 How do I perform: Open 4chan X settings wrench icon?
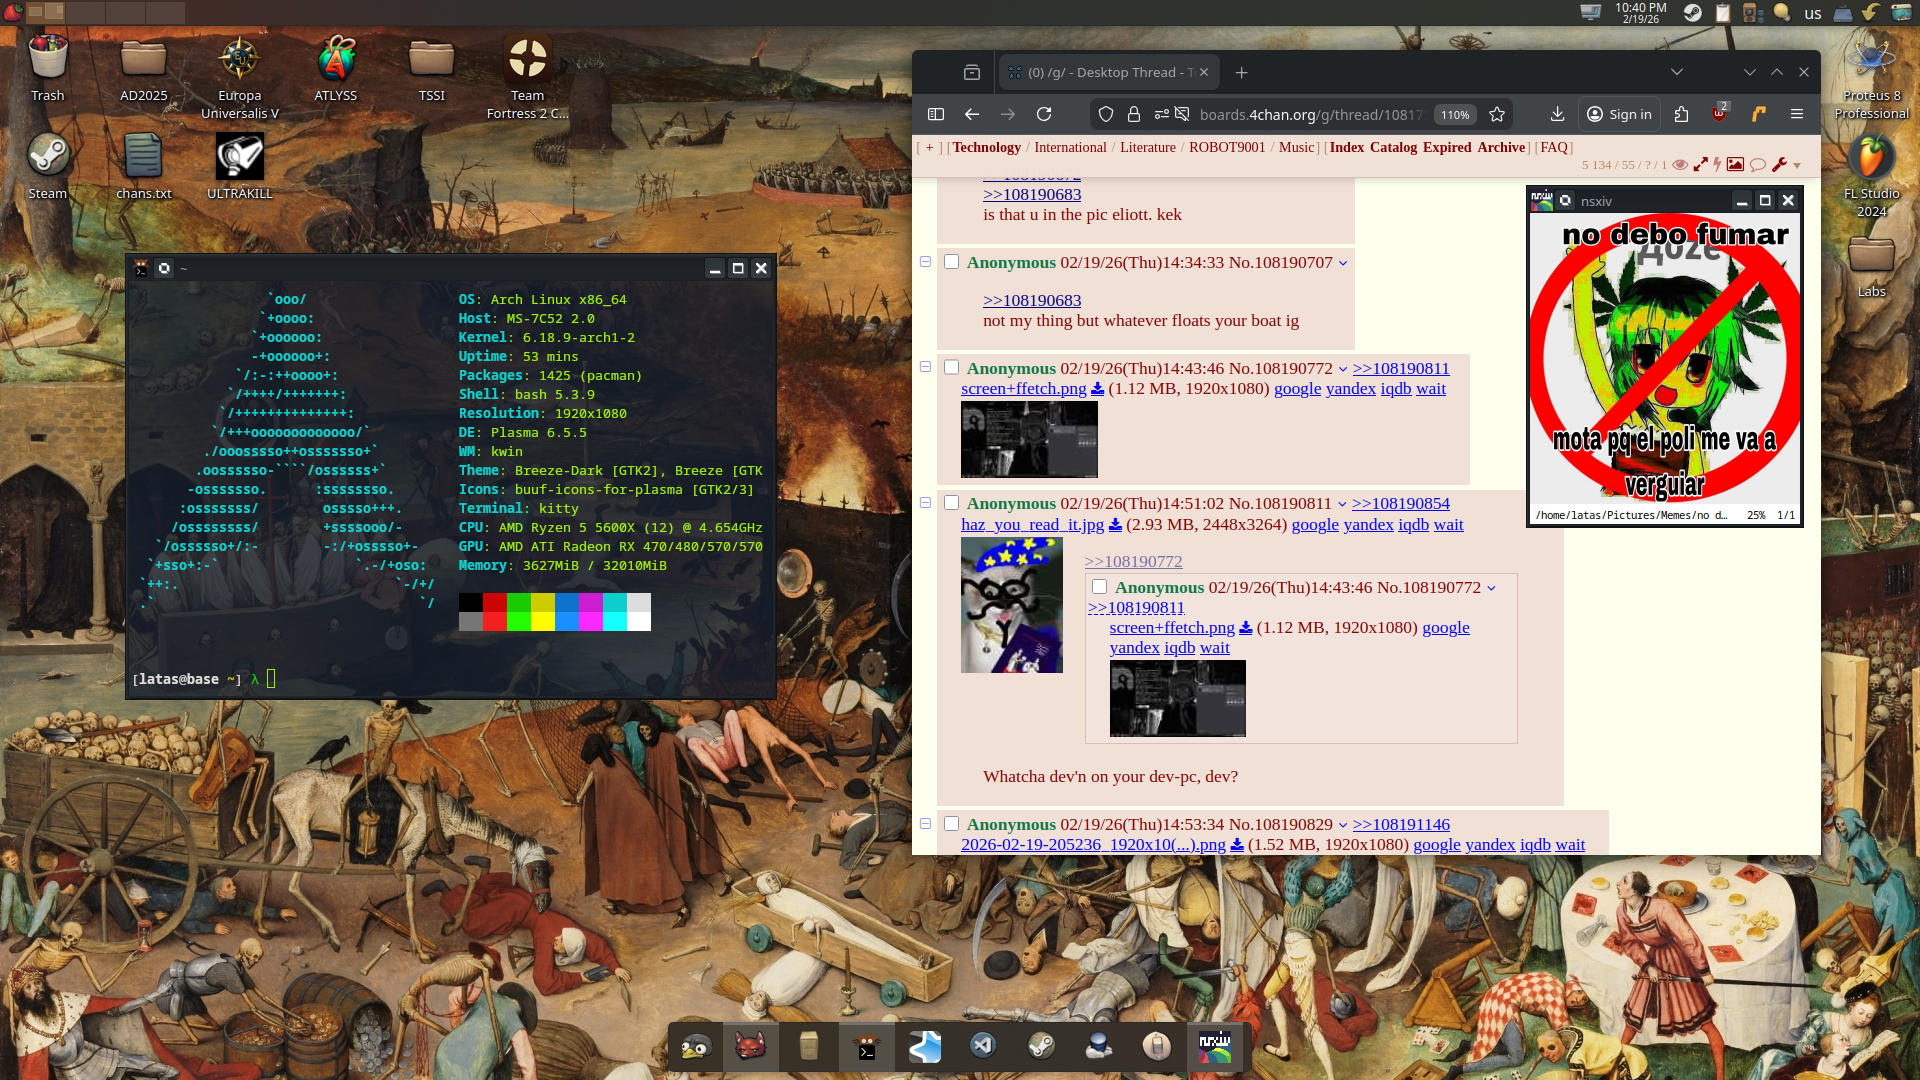pyautogui.click(x=1779, y=165)
